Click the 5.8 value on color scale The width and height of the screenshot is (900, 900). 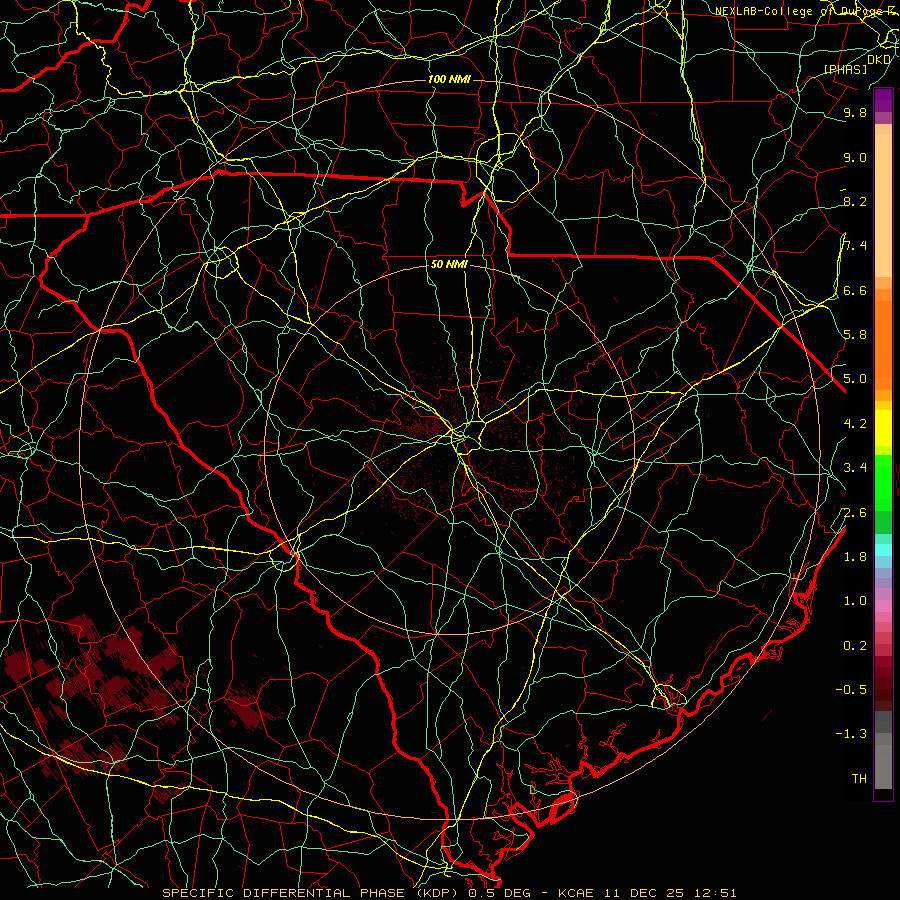(855, 334)
